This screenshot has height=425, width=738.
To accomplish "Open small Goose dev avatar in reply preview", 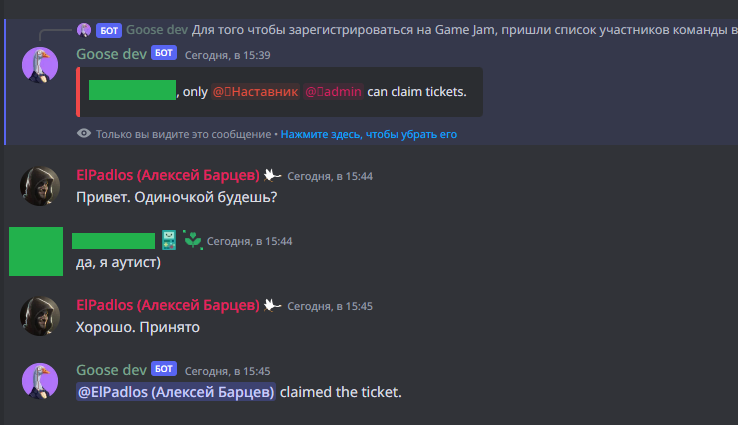I will [x=84, y=30].
